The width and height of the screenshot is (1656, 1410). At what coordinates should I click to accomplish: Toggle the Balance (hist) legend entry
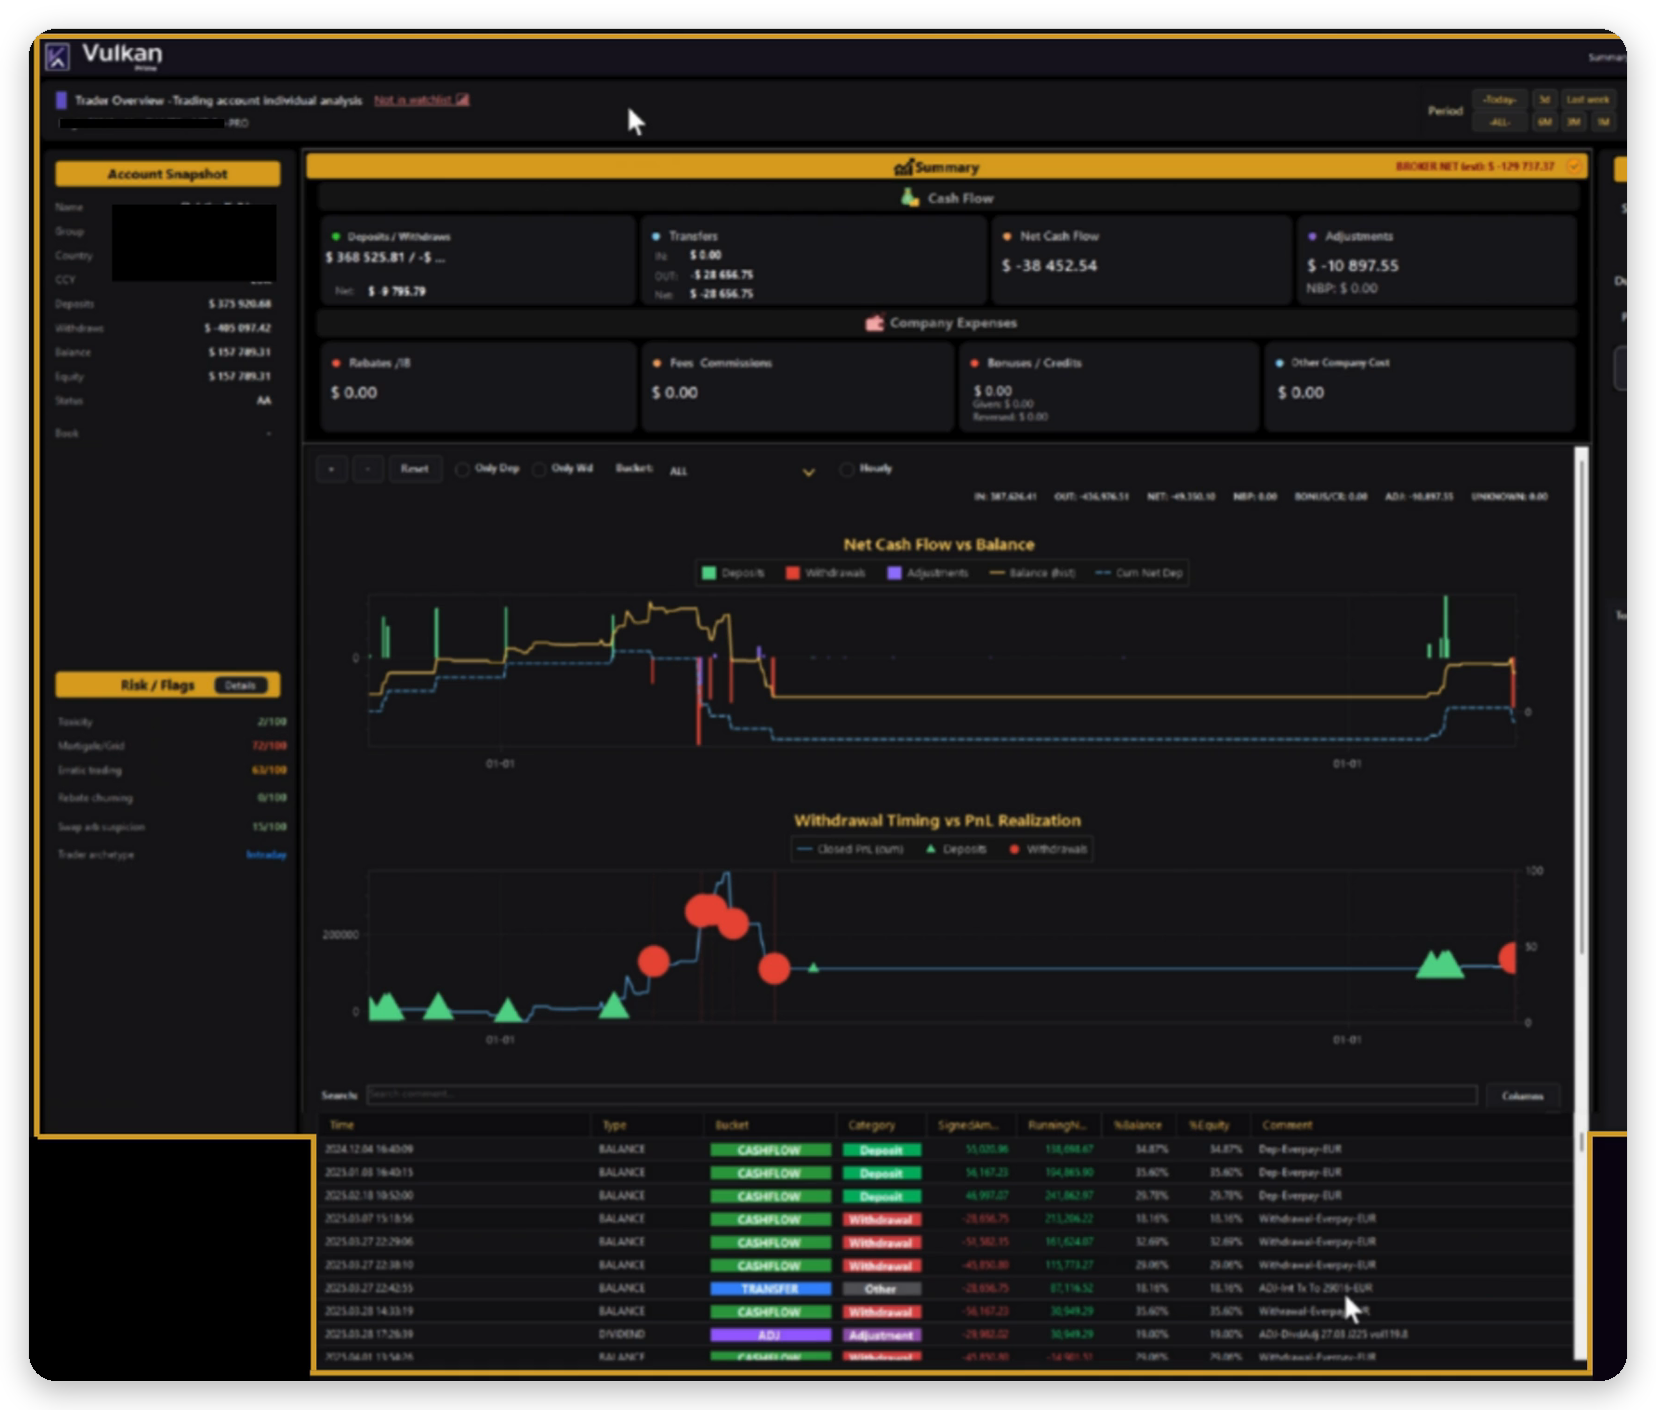1032,573
